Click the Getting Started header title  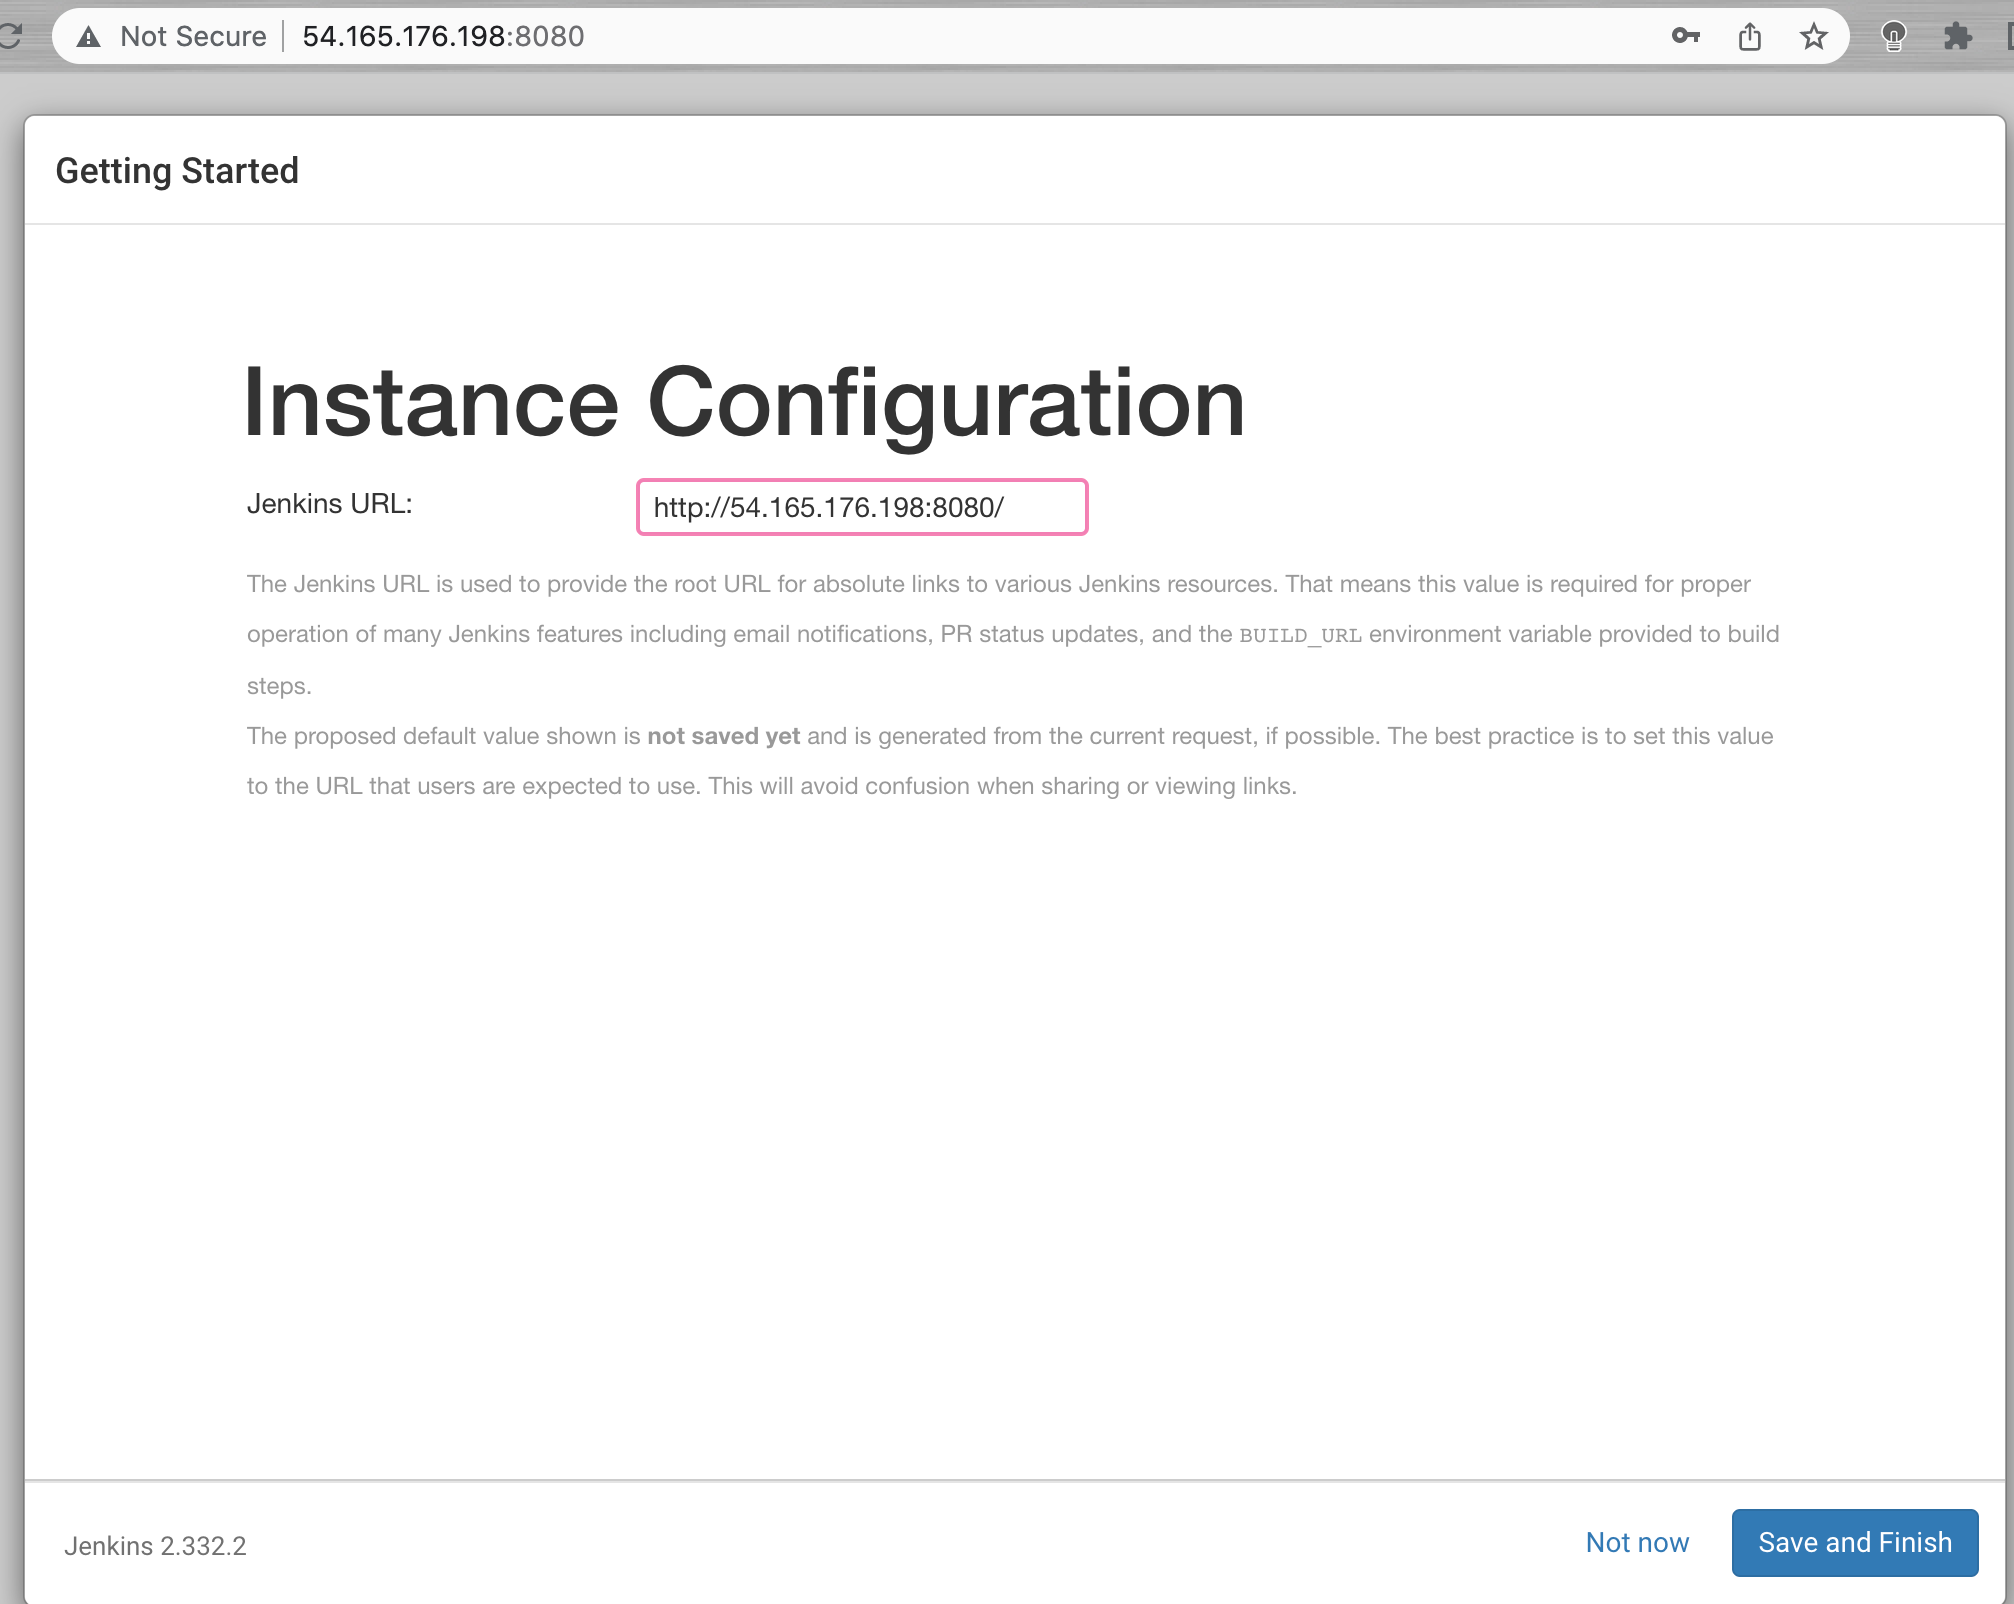pyautogui.click(x=177, y=171)
